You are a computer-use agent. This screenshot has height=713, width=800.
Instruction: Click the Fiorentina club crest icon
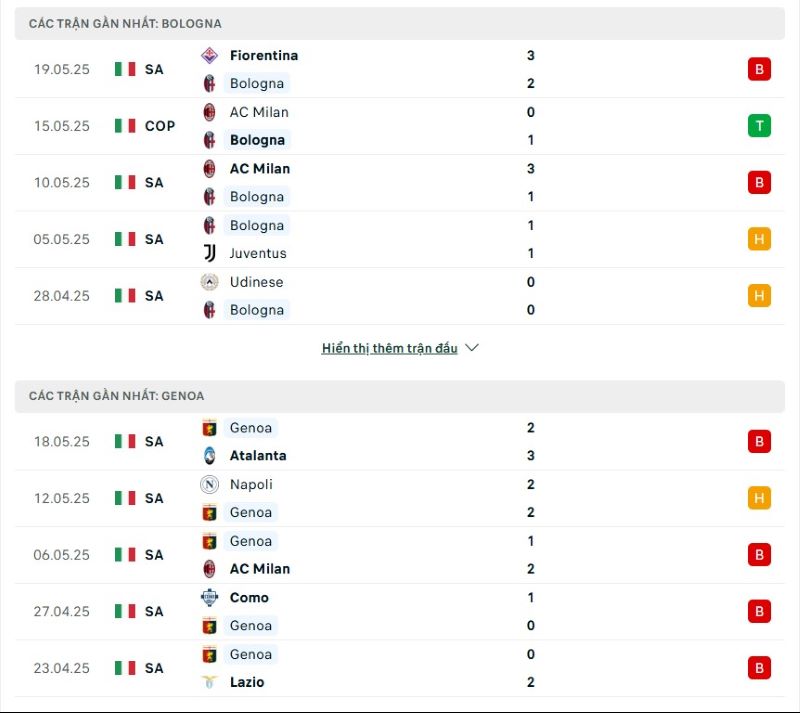click(x=209, y=56)
